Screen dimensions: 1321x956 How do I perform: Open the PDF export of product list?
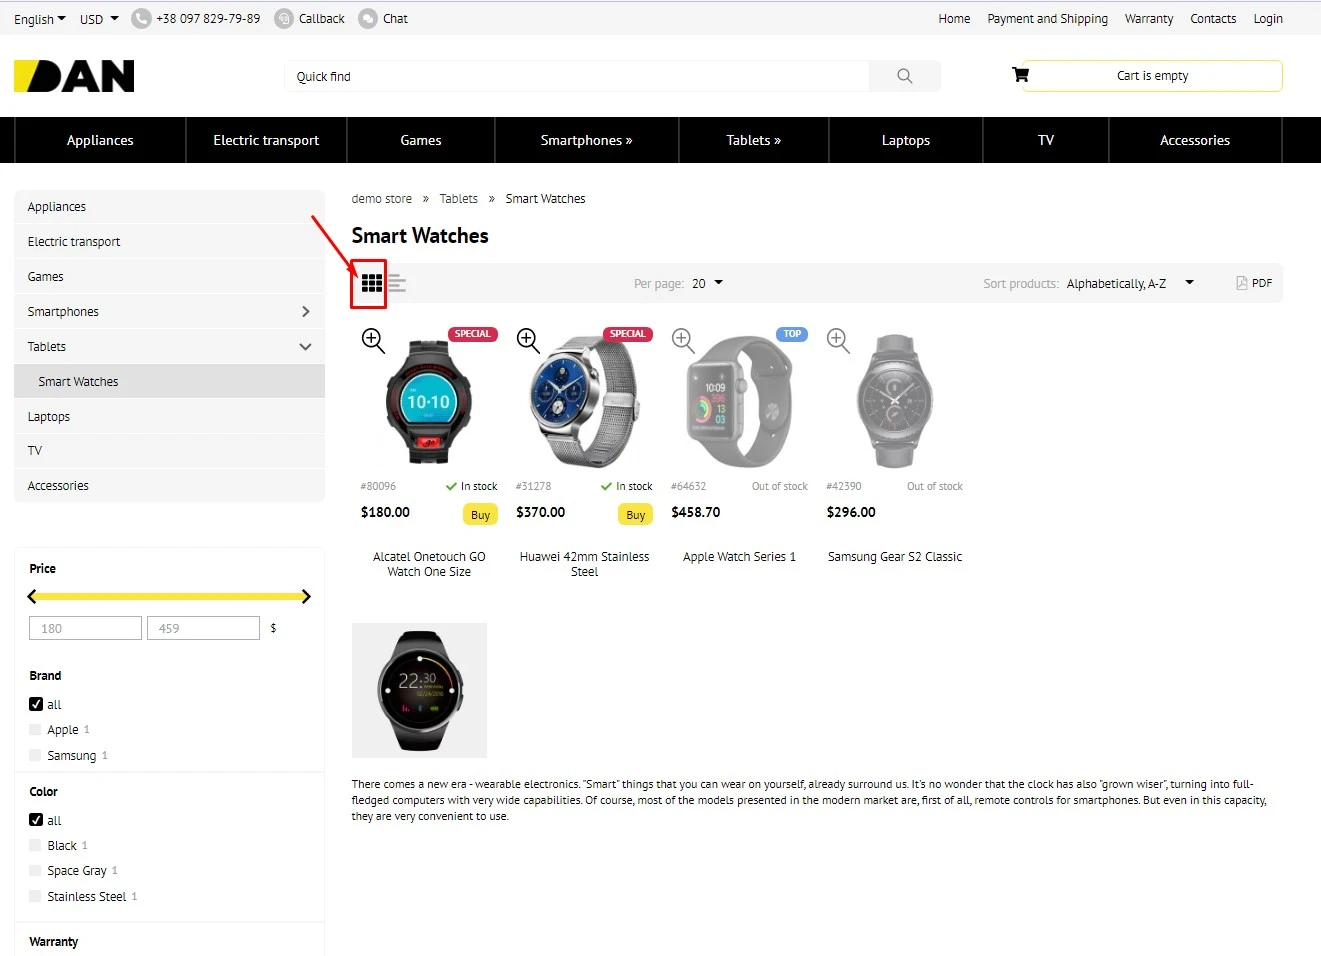click(x=1255, y=283)
